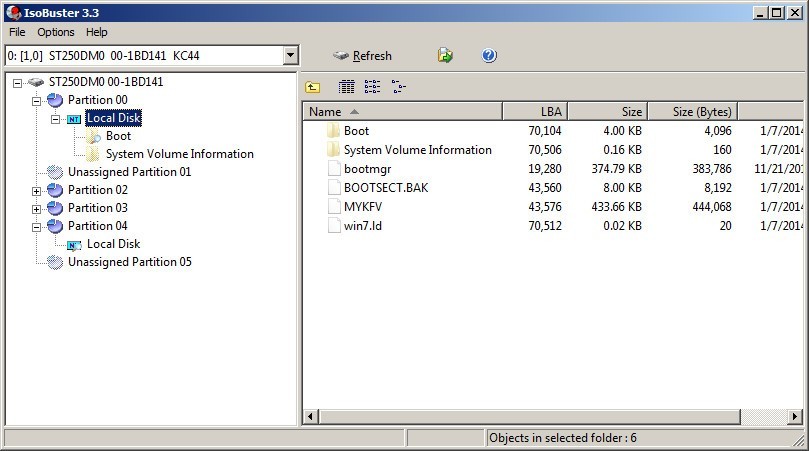
Task: Click the Partition 02 pie icon
Action: [55, 190]
